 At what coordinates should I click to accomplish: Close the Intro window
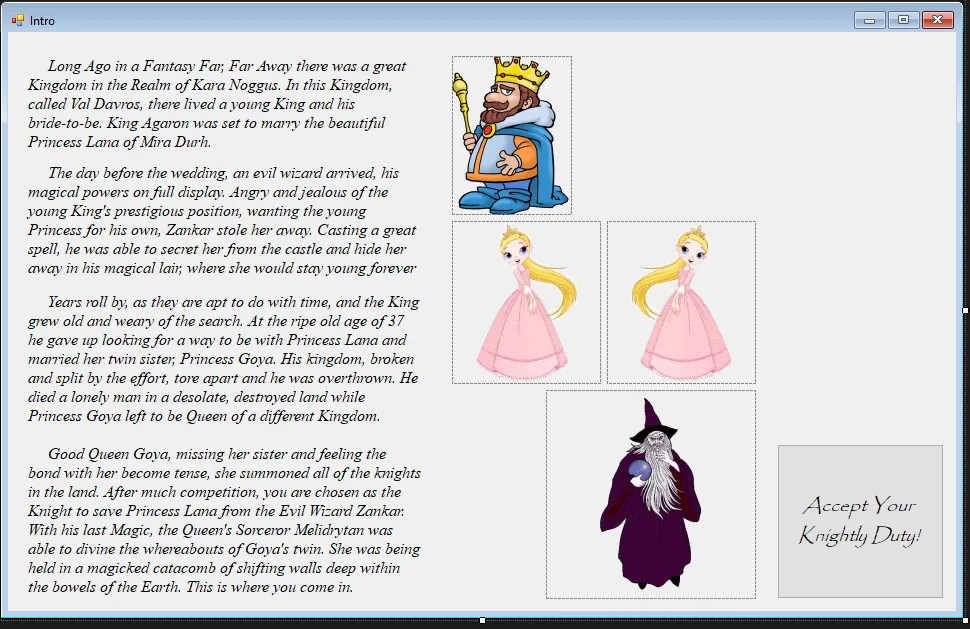(x=937, y=20)
